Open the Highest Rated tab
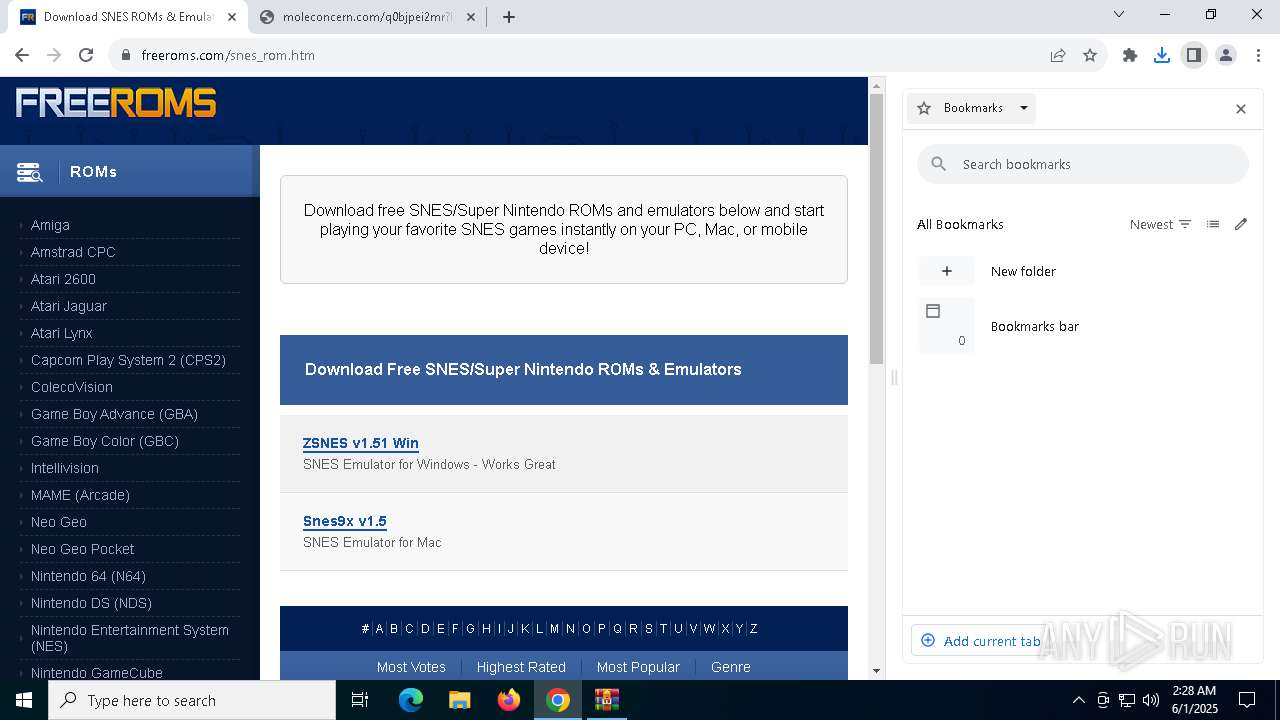Viewport: 1280px width, 720px height. (521, 667)
